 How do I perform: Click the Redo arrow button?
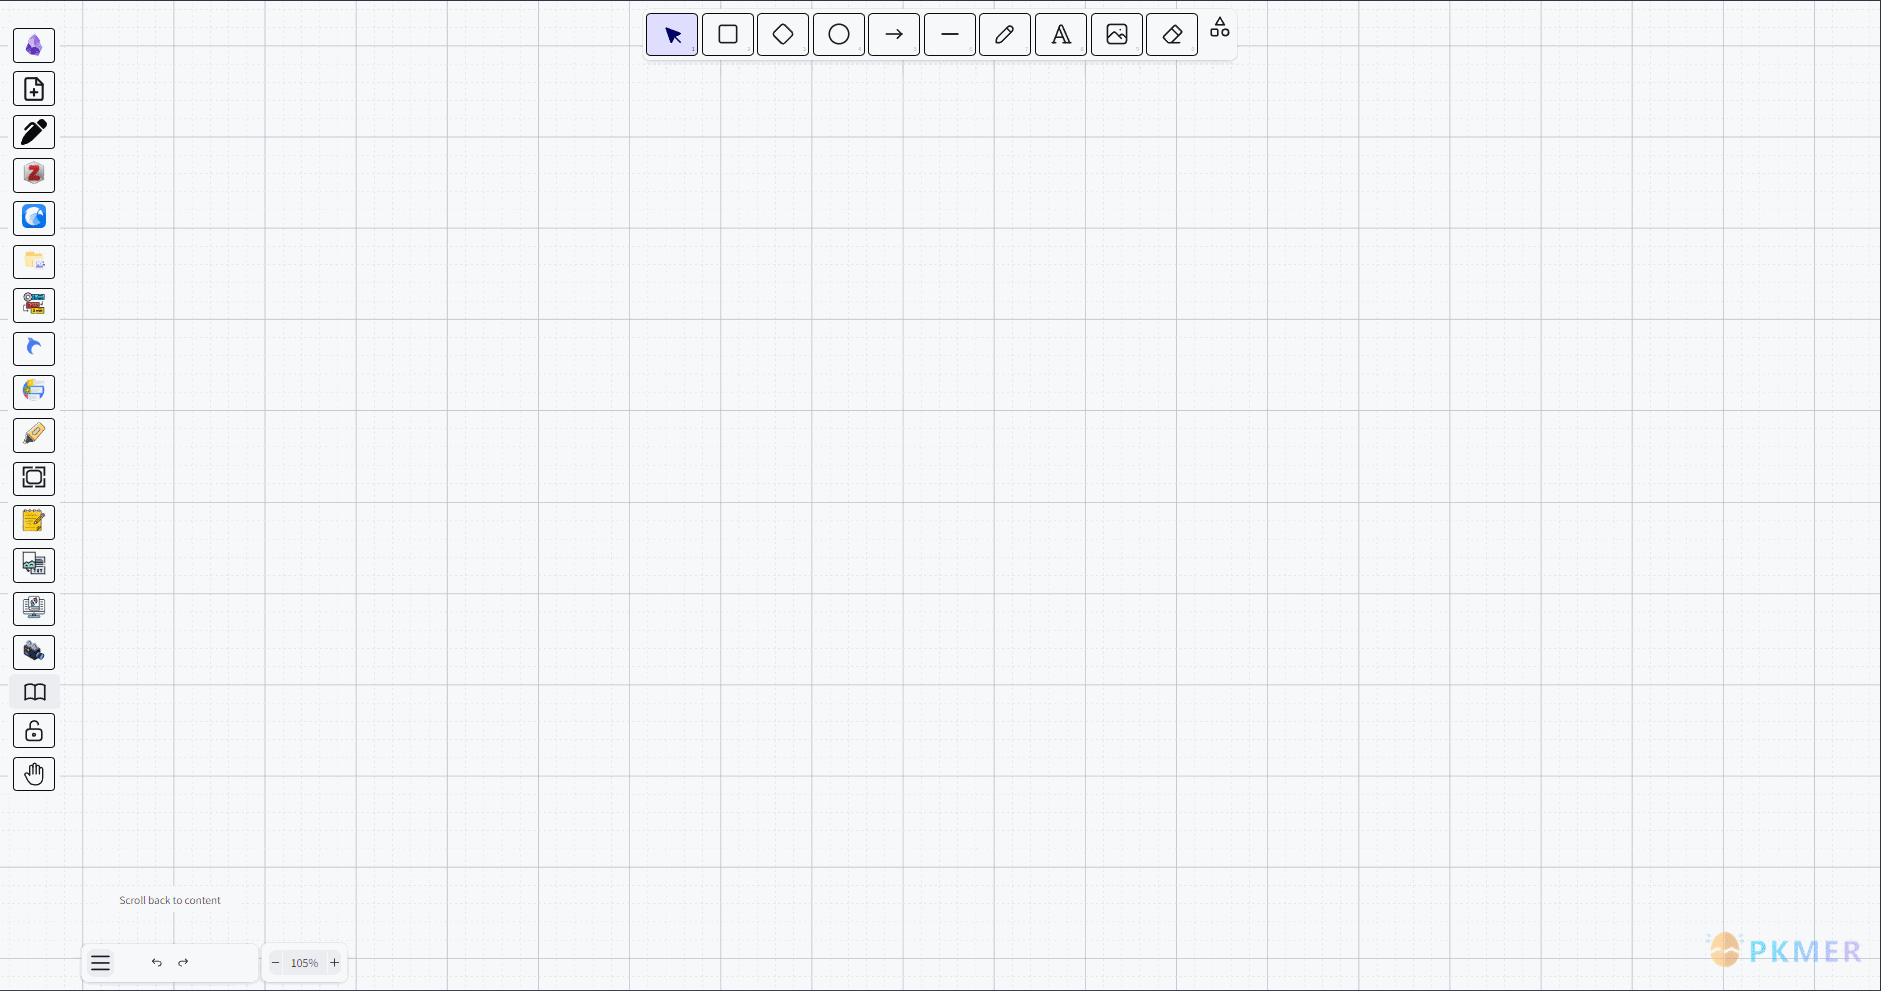coord(183,963)
